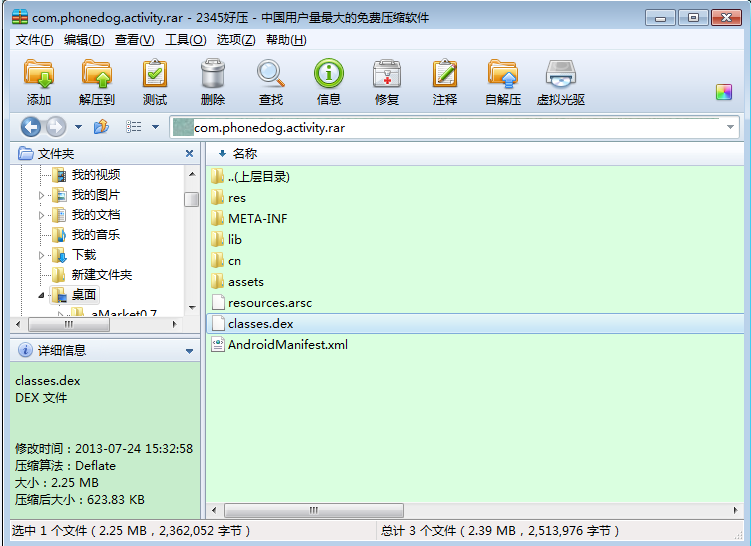Image resolution: width=751 pixels, height=546 pixels.
Task: Sort by the 名称 column header
Action: tap(245, 154)
